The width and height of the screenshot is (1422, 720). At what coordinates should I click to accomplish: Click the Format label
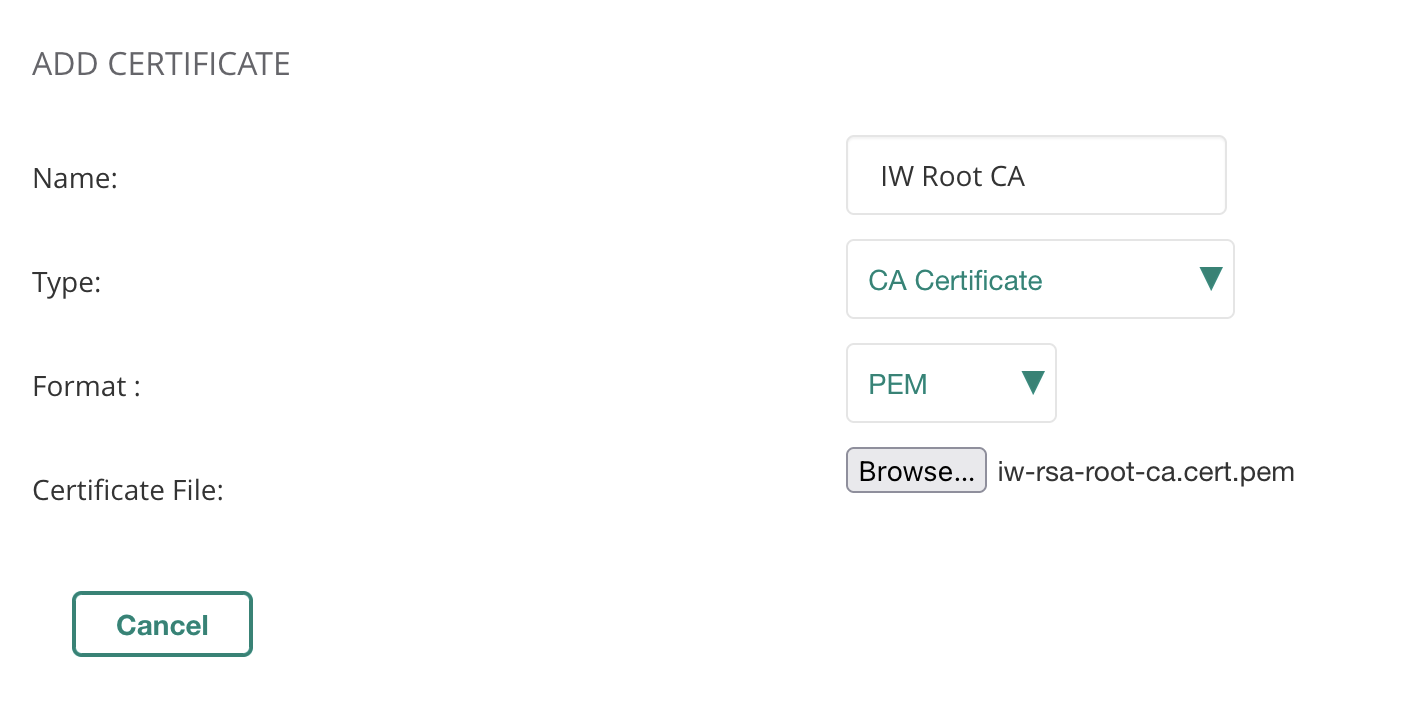tap(86, 386)
